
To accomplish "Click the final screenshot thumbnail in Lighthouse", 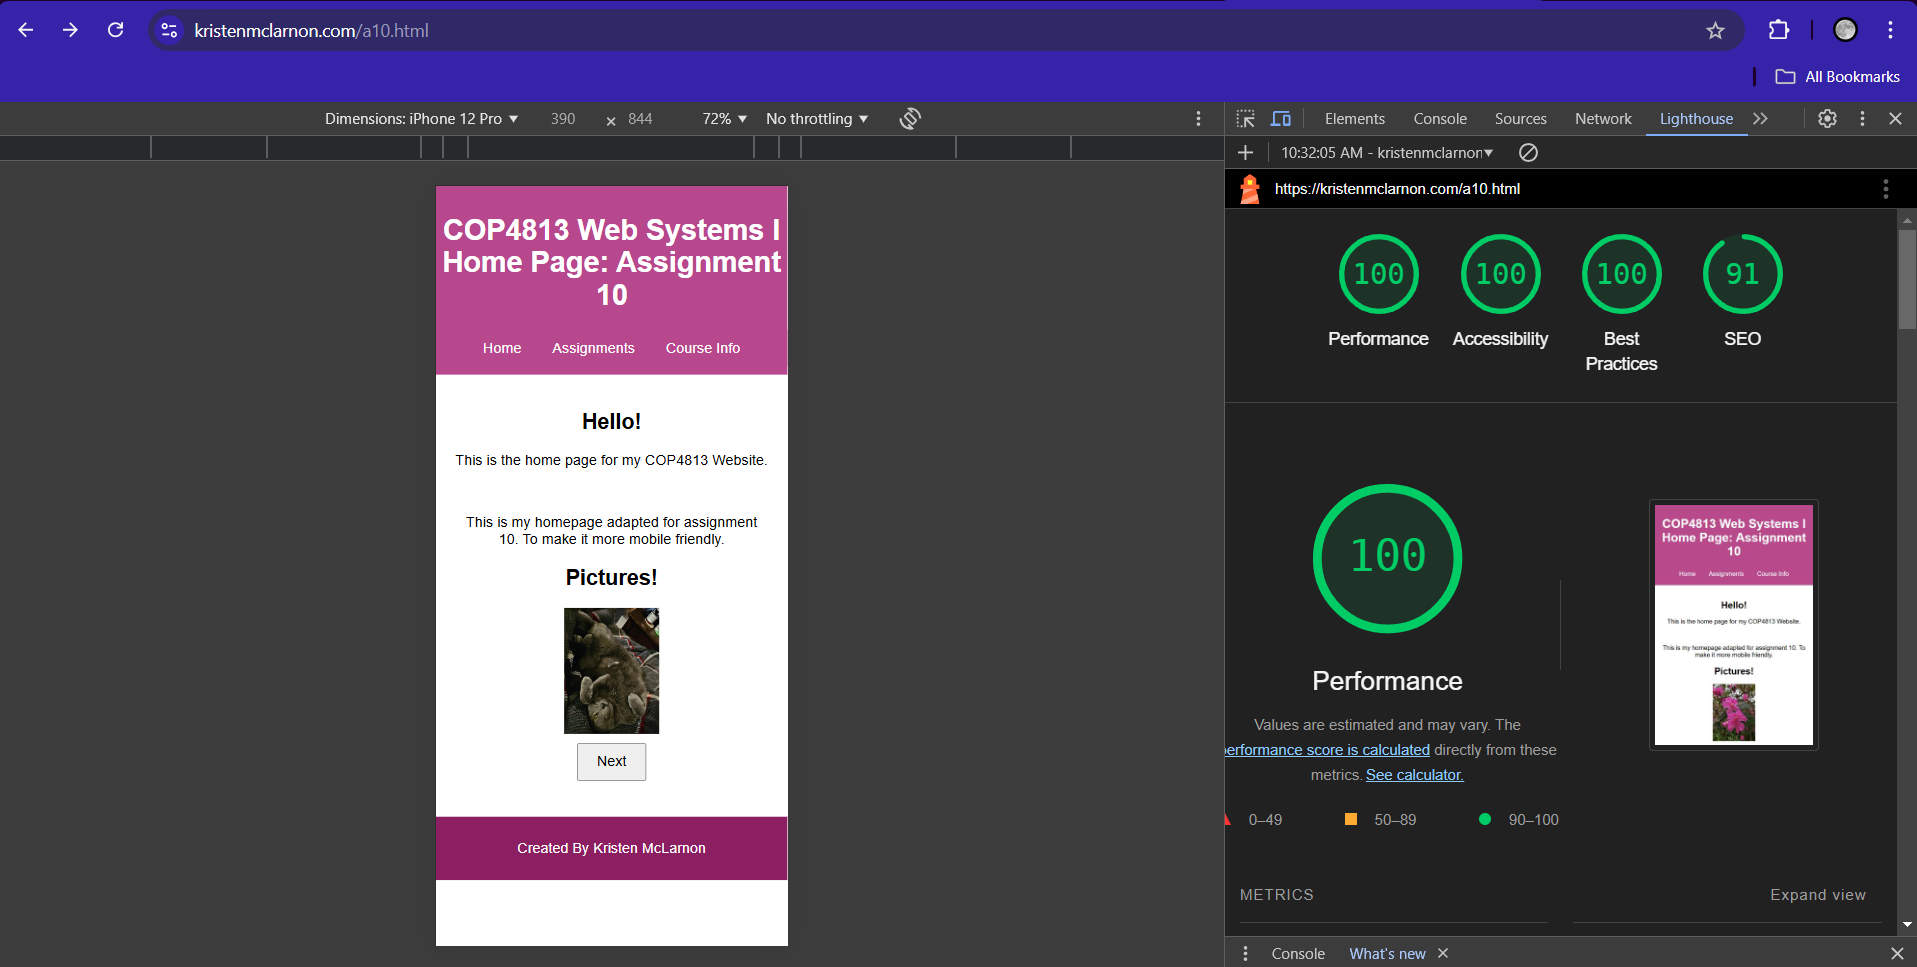I will point(1733,625).
